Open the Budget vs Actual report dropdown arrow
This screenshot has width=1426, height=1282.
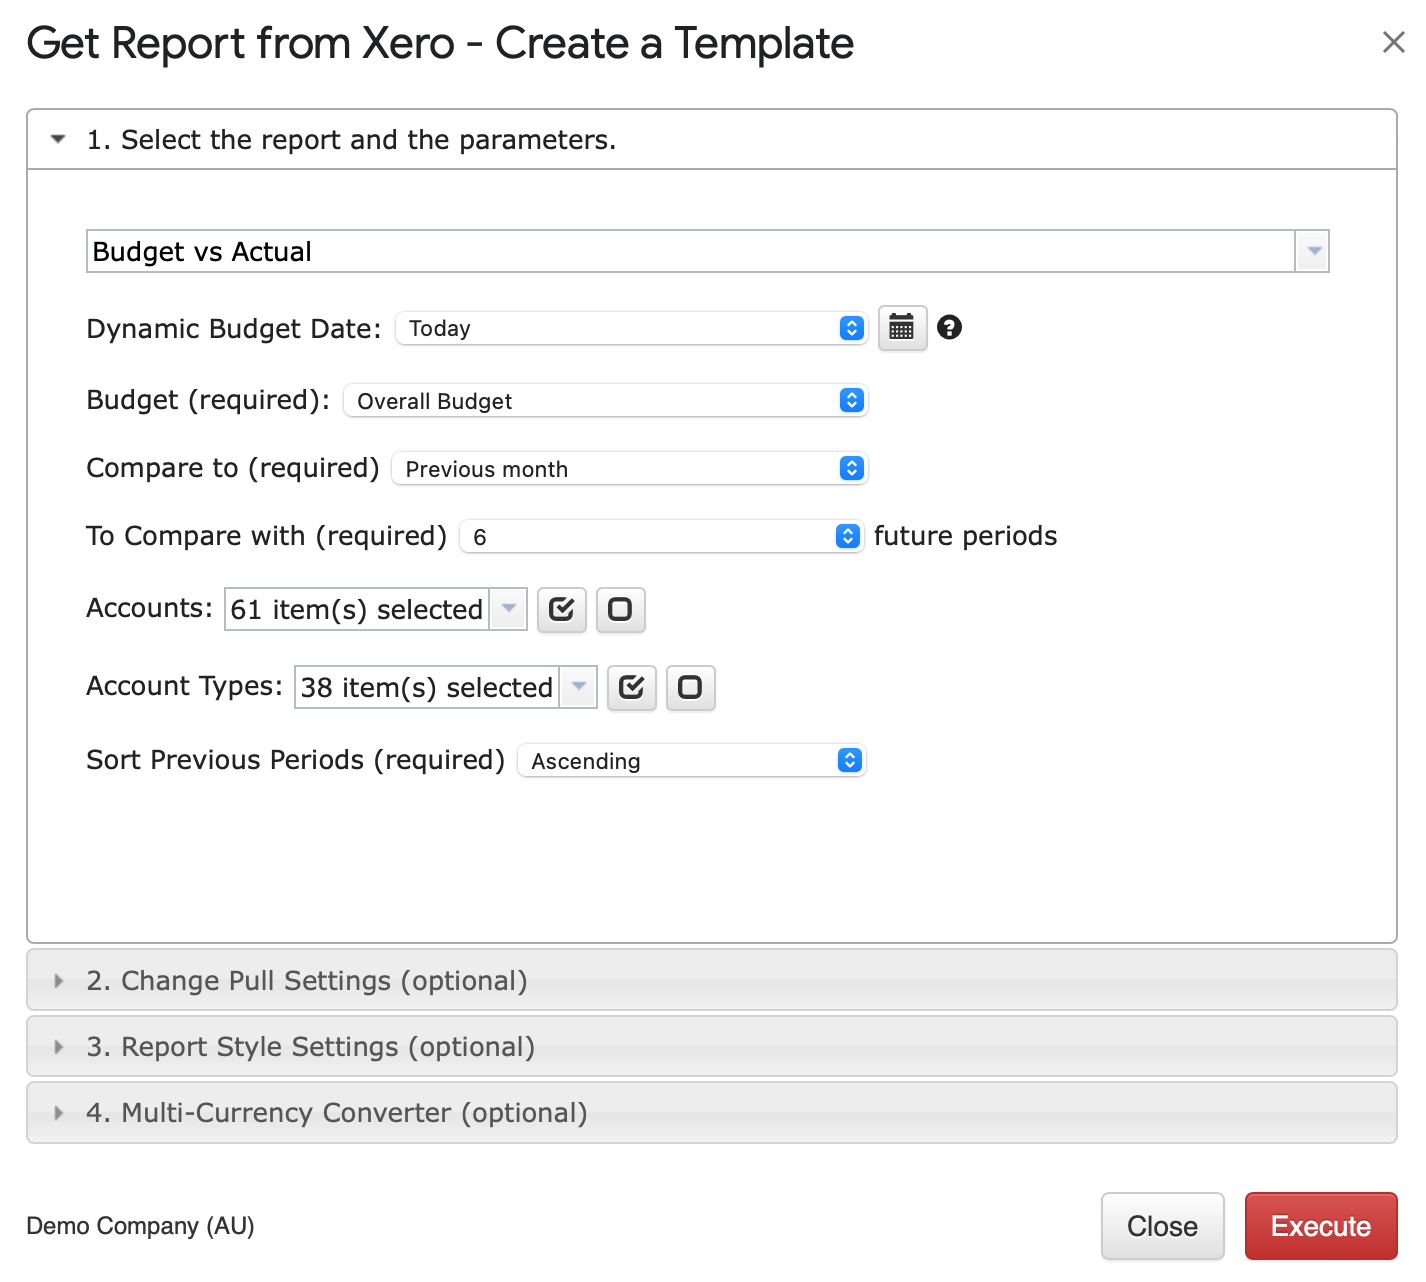click(x=1313, y=251)
